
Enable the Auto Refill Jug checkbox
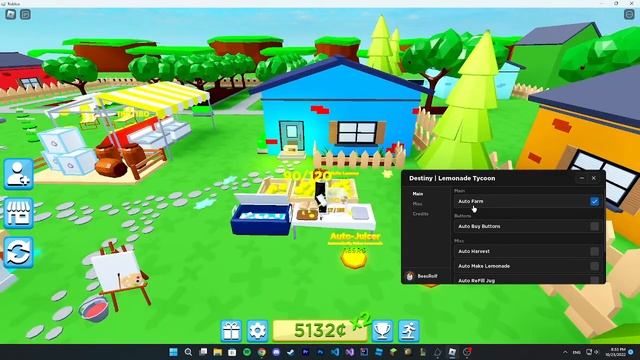tap(594, 280)
